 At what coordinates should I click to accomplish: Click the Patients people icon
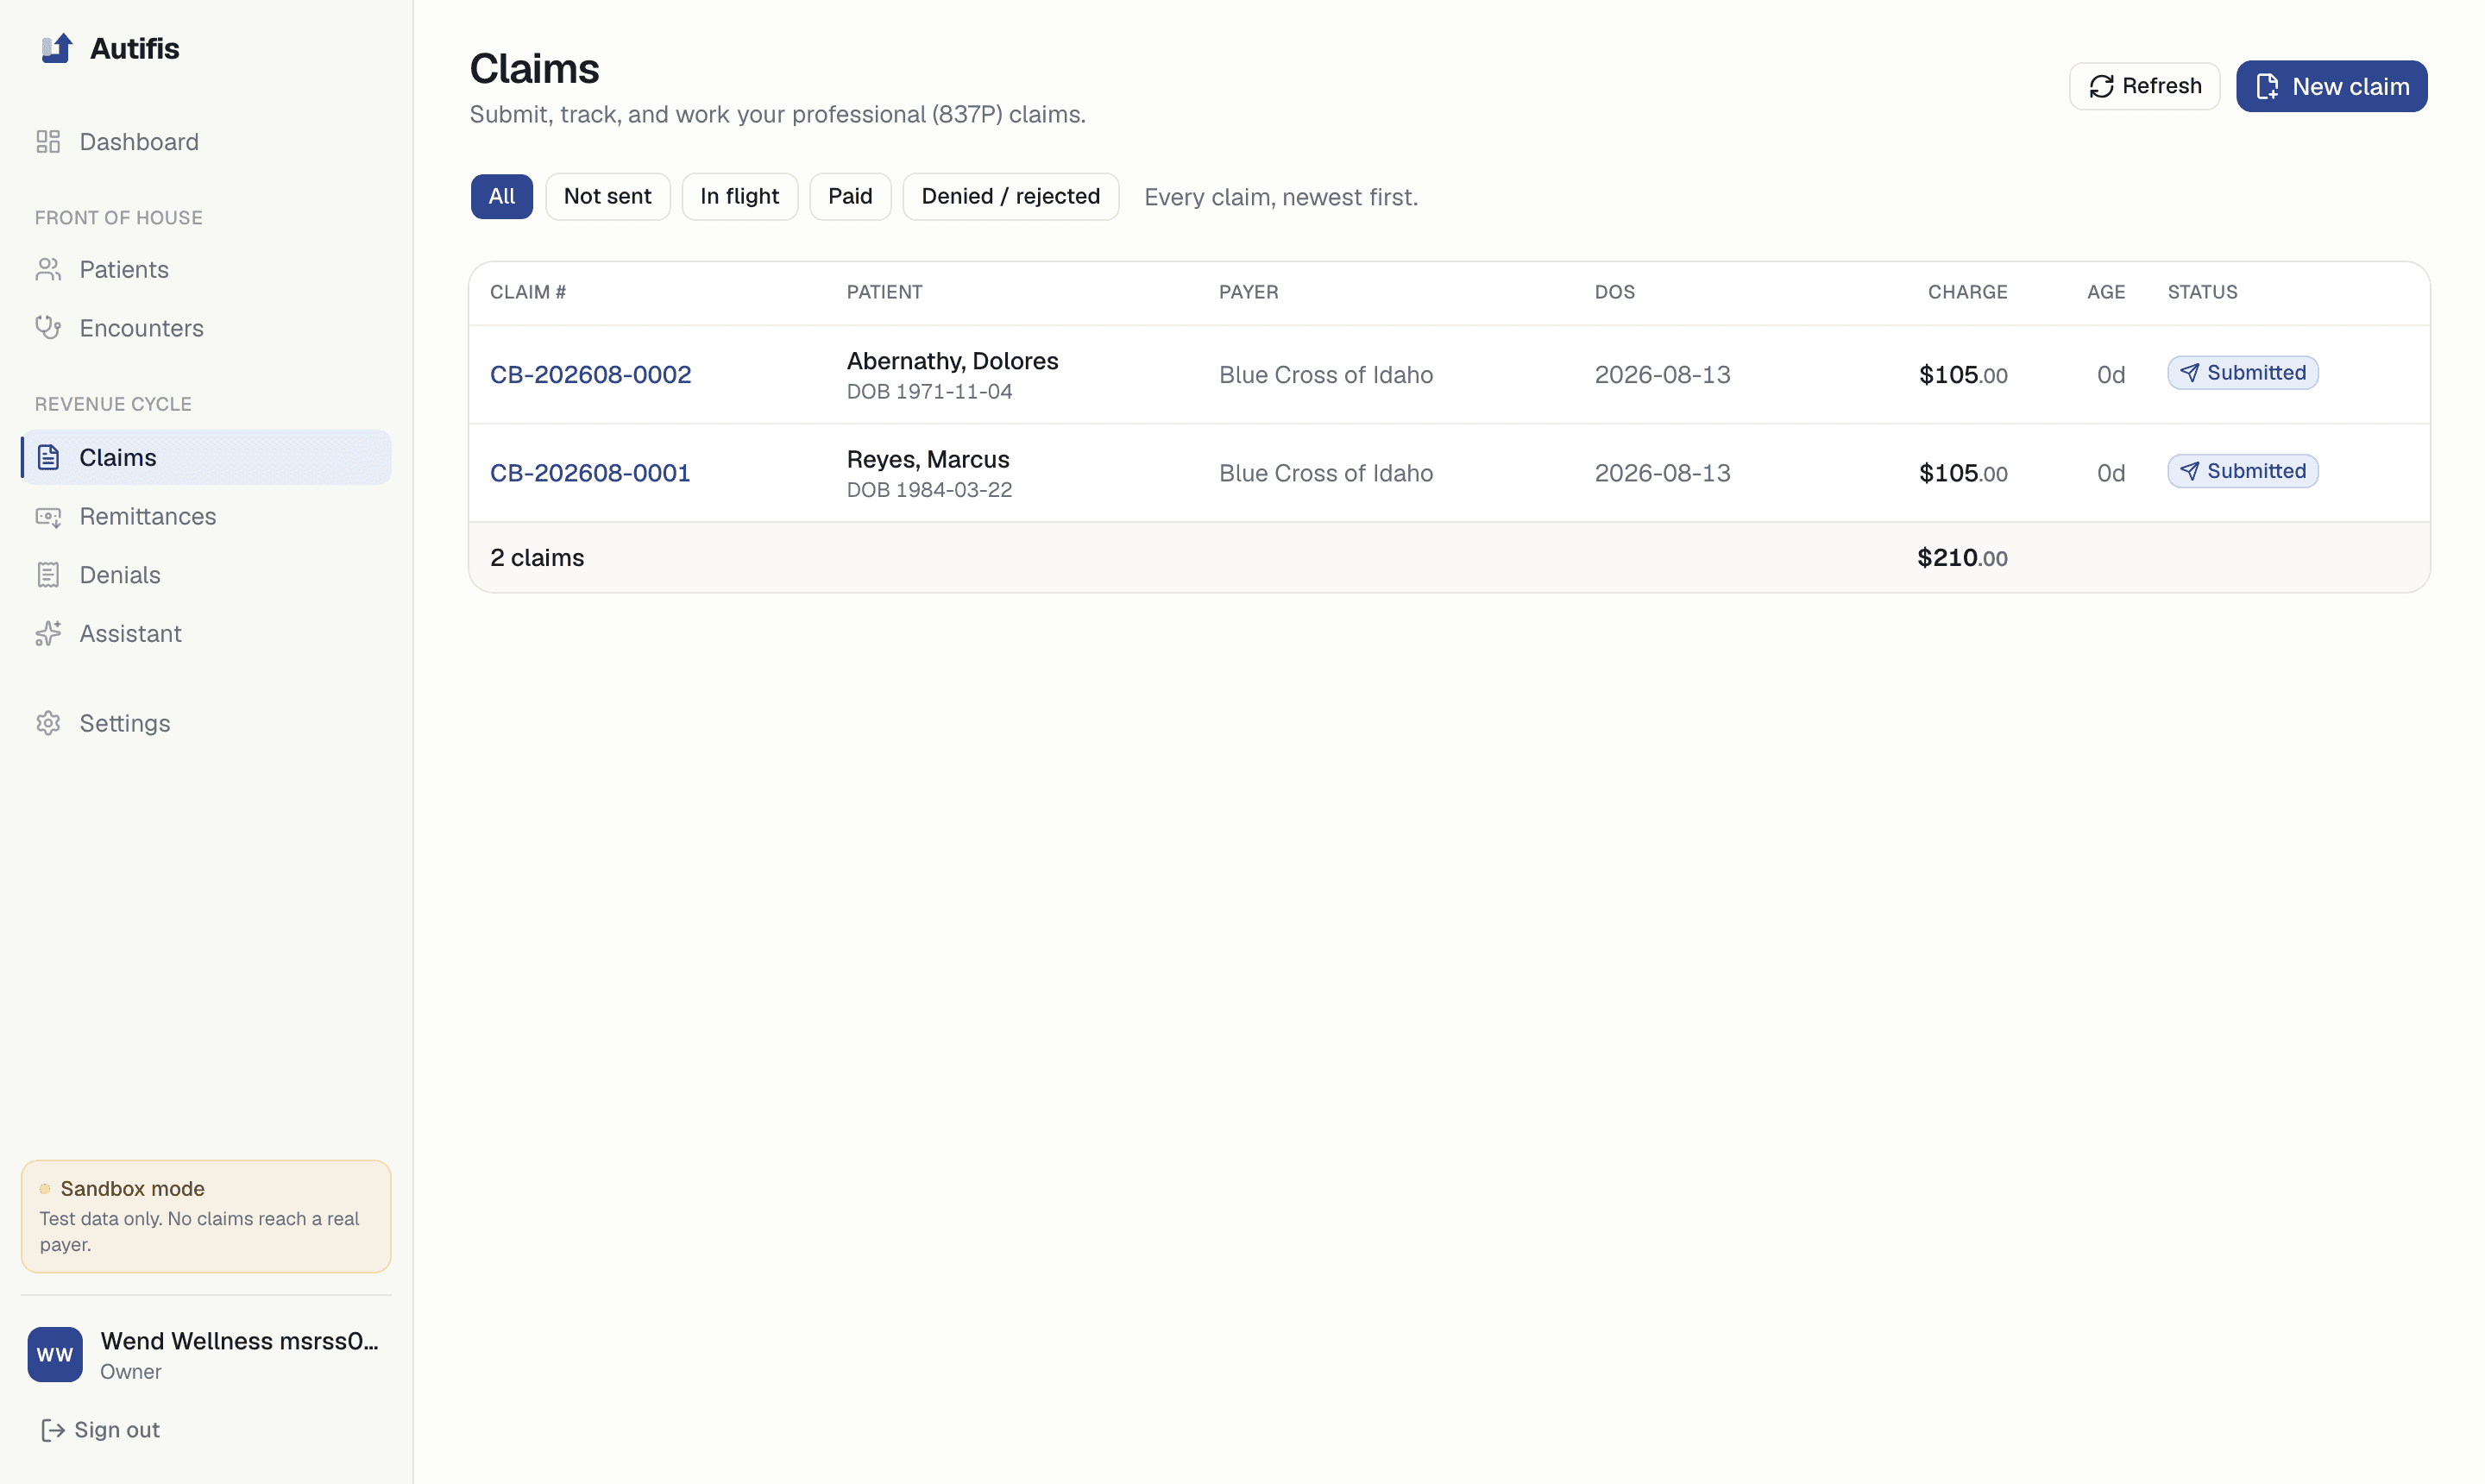(48, 270)
